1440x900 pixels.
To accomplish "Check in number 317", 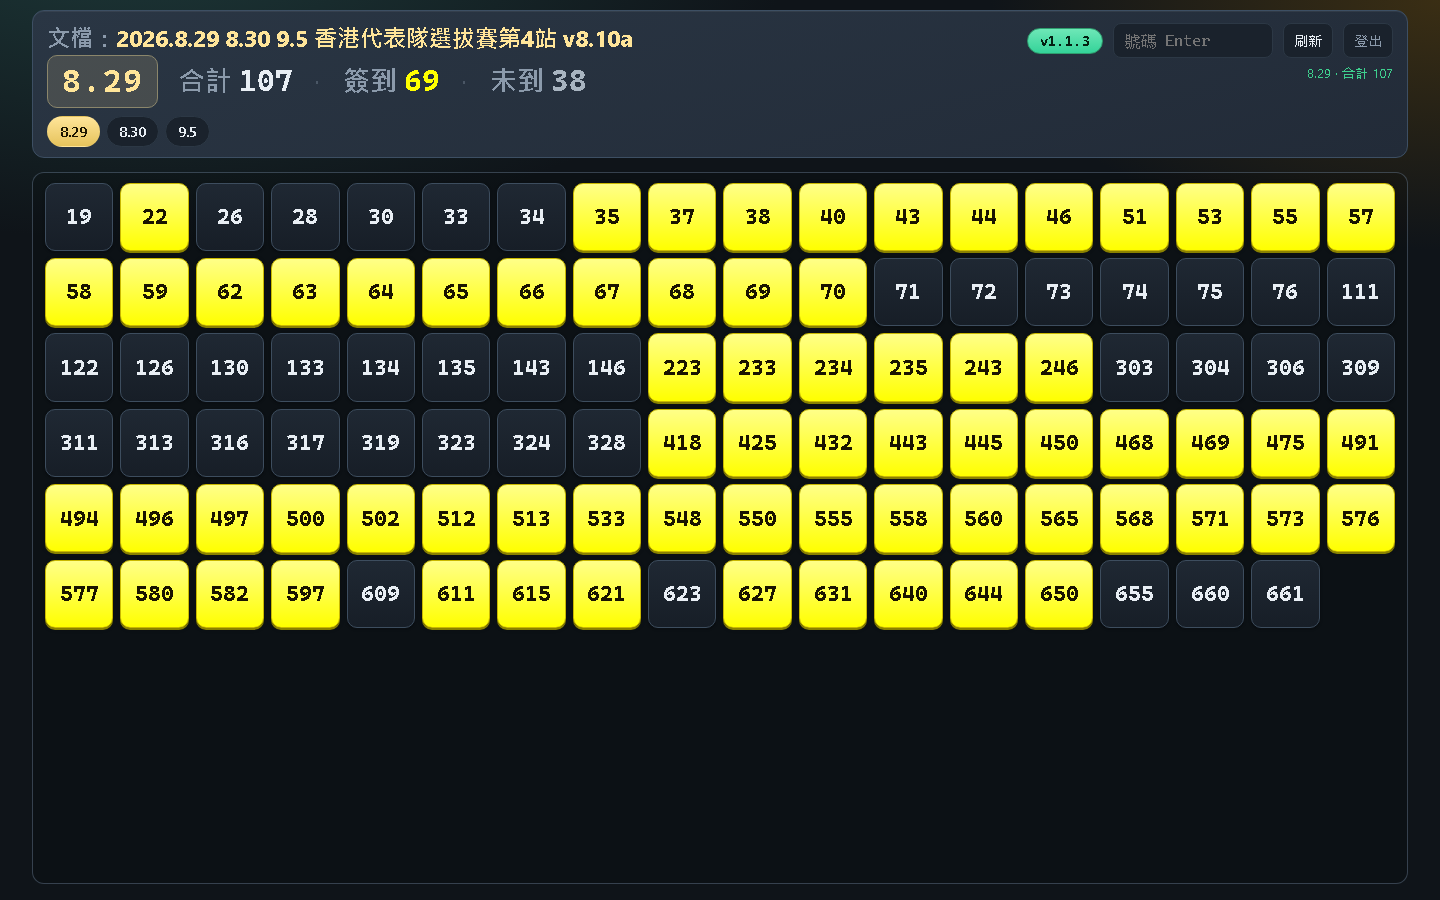I will [305, 443].
